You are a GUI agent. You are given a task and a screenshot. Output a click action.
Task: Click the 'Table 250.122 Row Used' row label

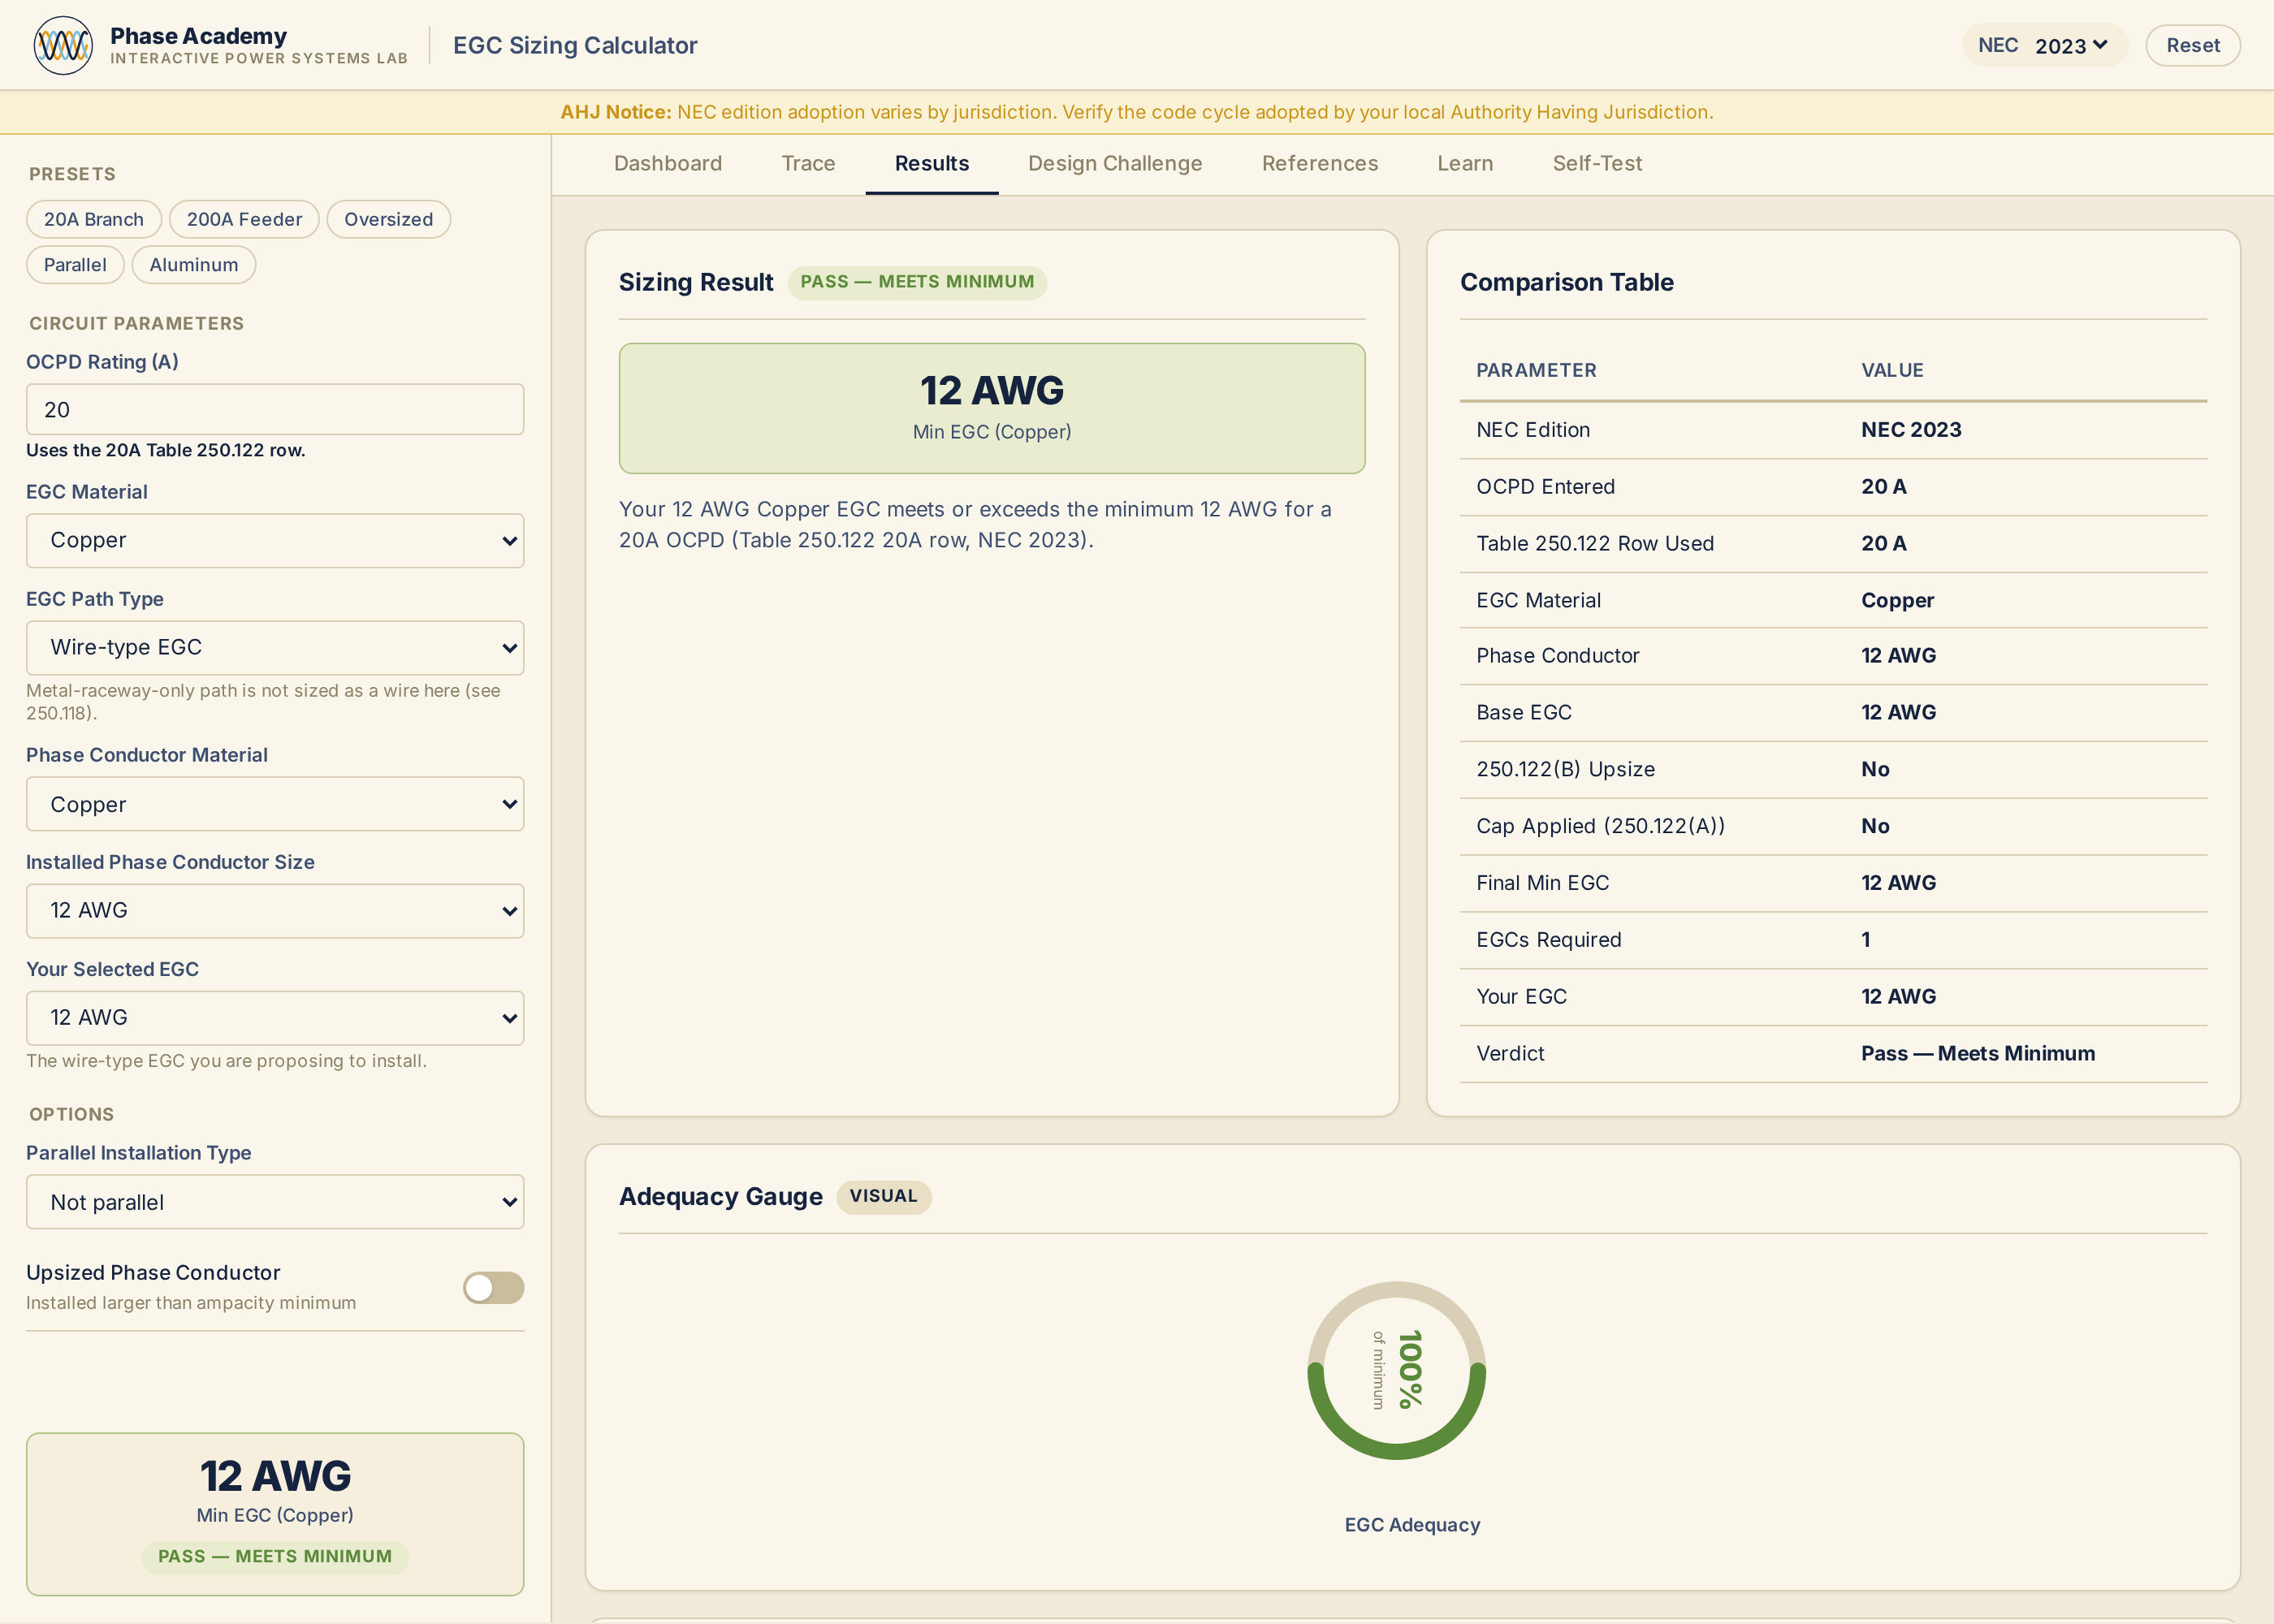[x=1594, y=543]
